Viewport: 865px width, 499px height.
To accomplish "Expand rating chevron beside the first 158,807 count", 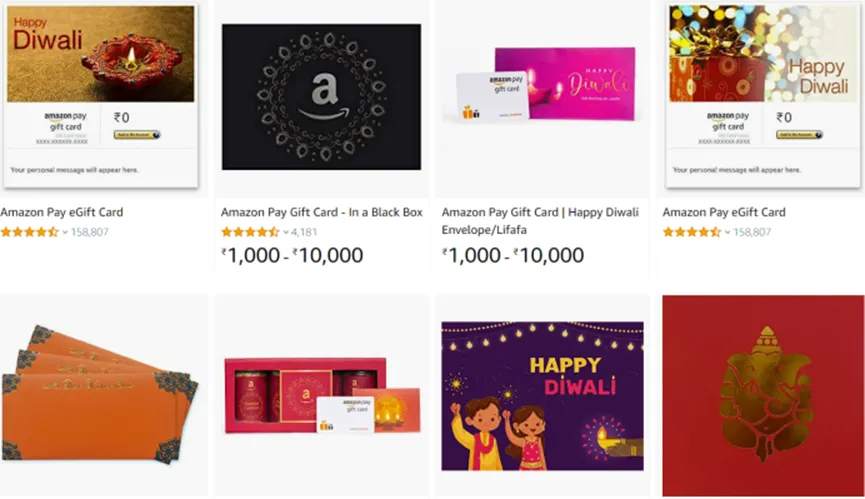I will (x=65, y=233).
